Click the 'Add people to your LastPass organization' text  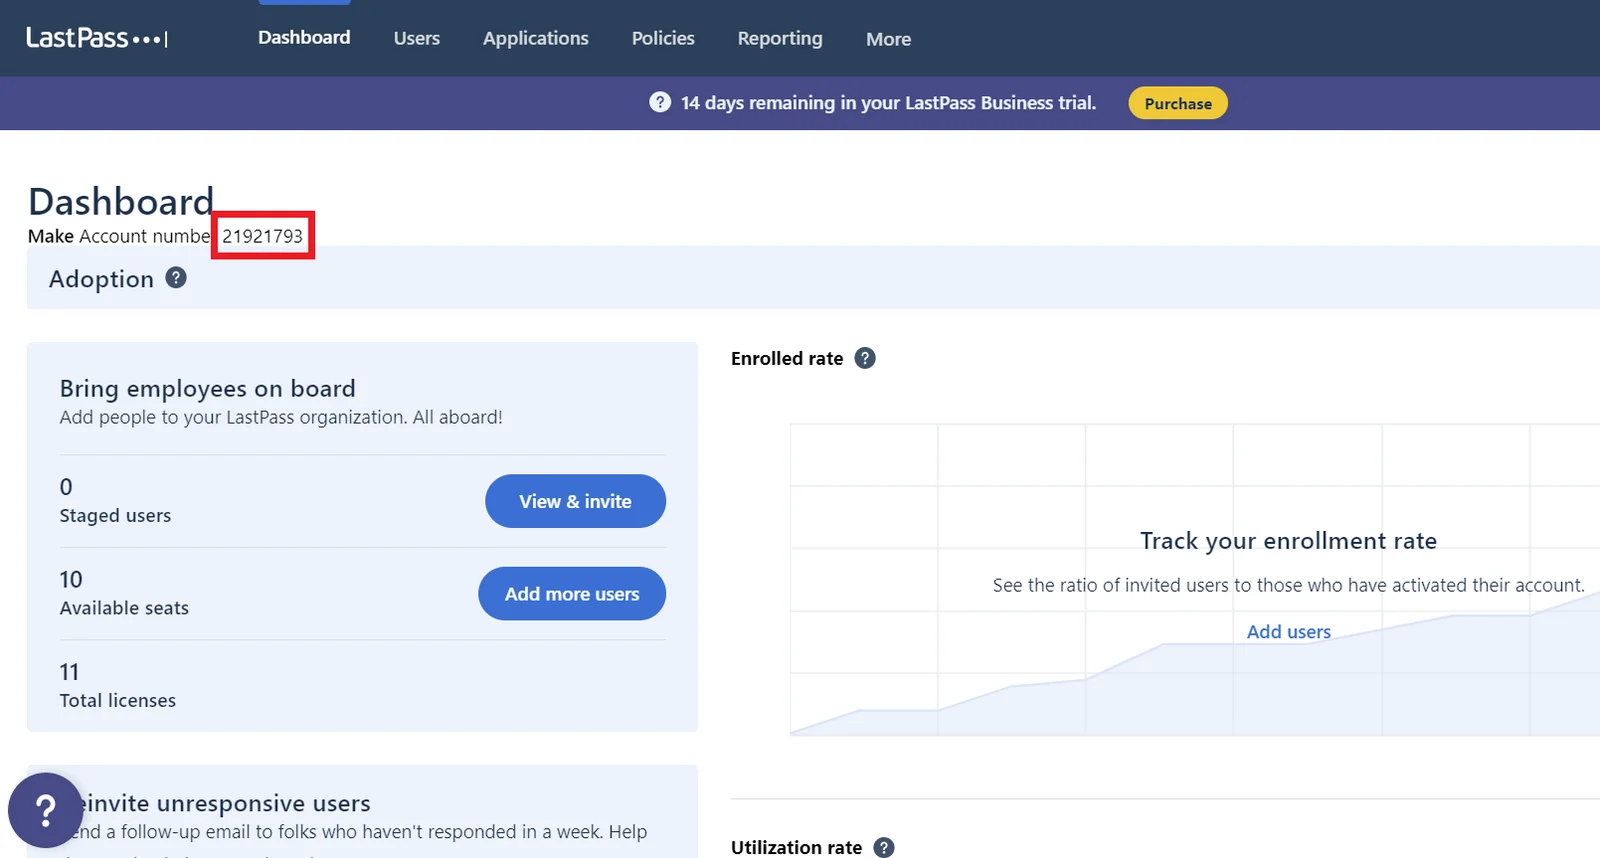pos(281,417)
